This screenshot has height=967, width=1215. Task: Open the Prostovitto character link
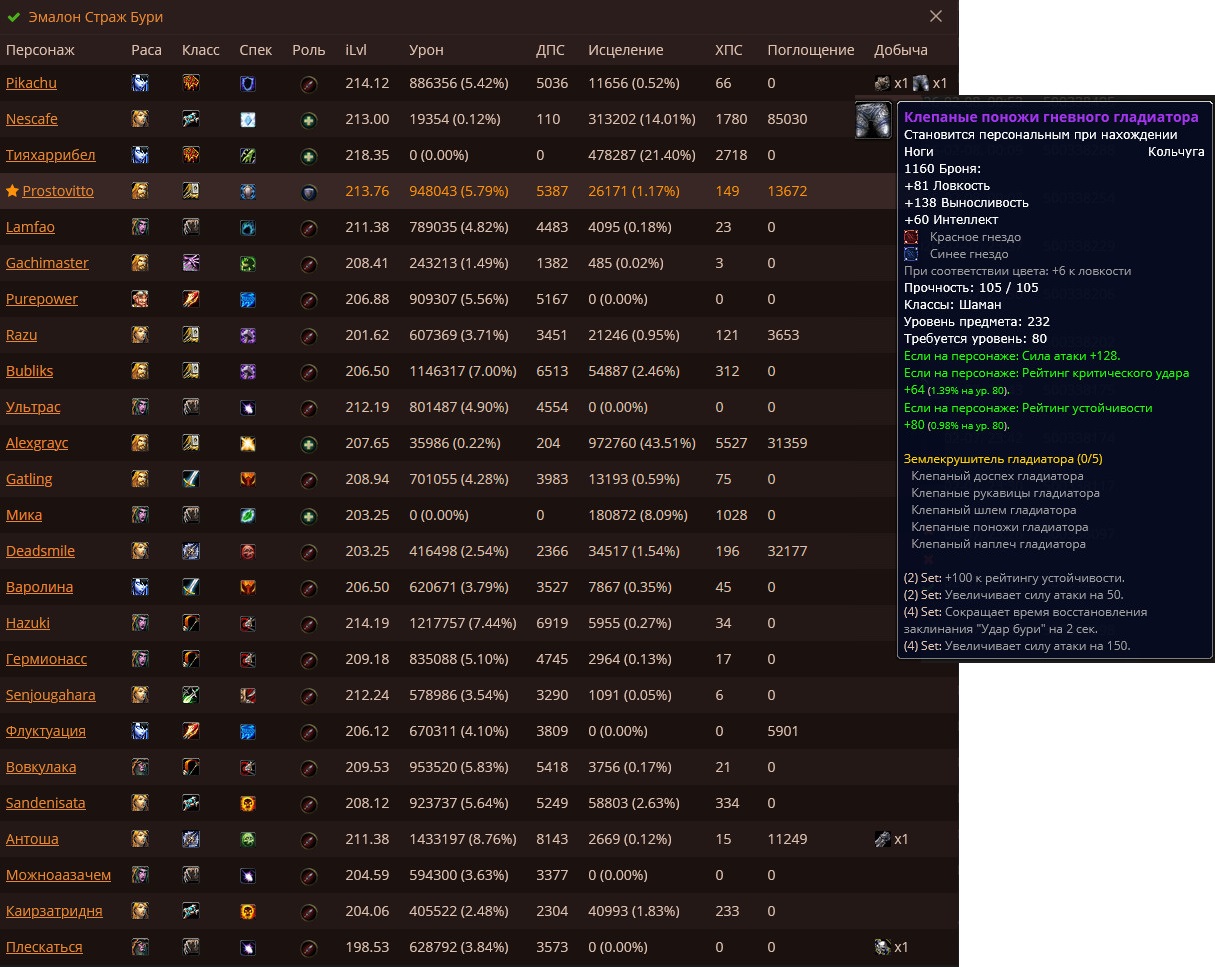(58, 191)
